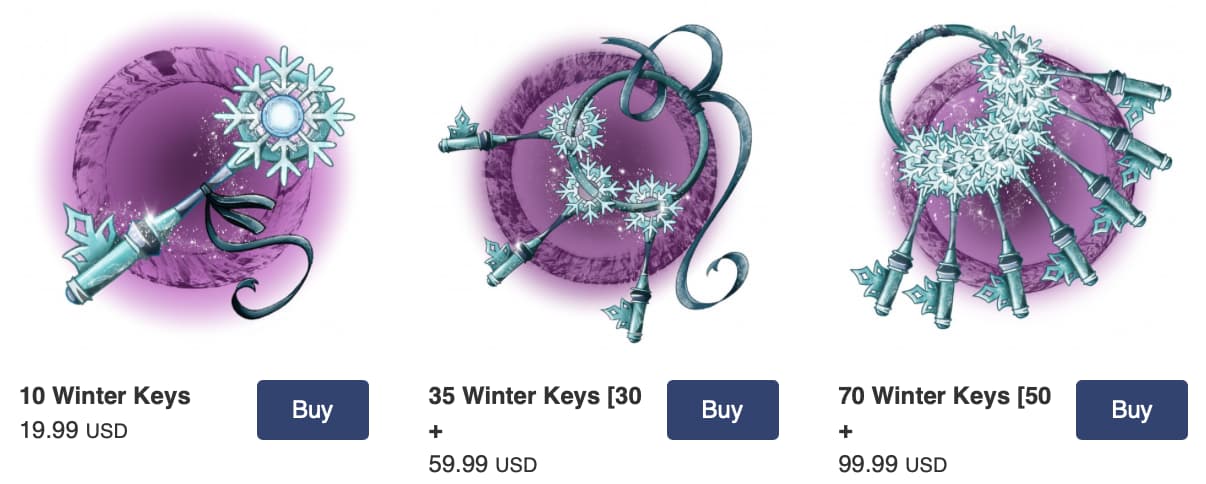Click the large snowflake head of the single key
Image resolution: width=1206 pixels, height=484 pixels.
pos(283,116)
